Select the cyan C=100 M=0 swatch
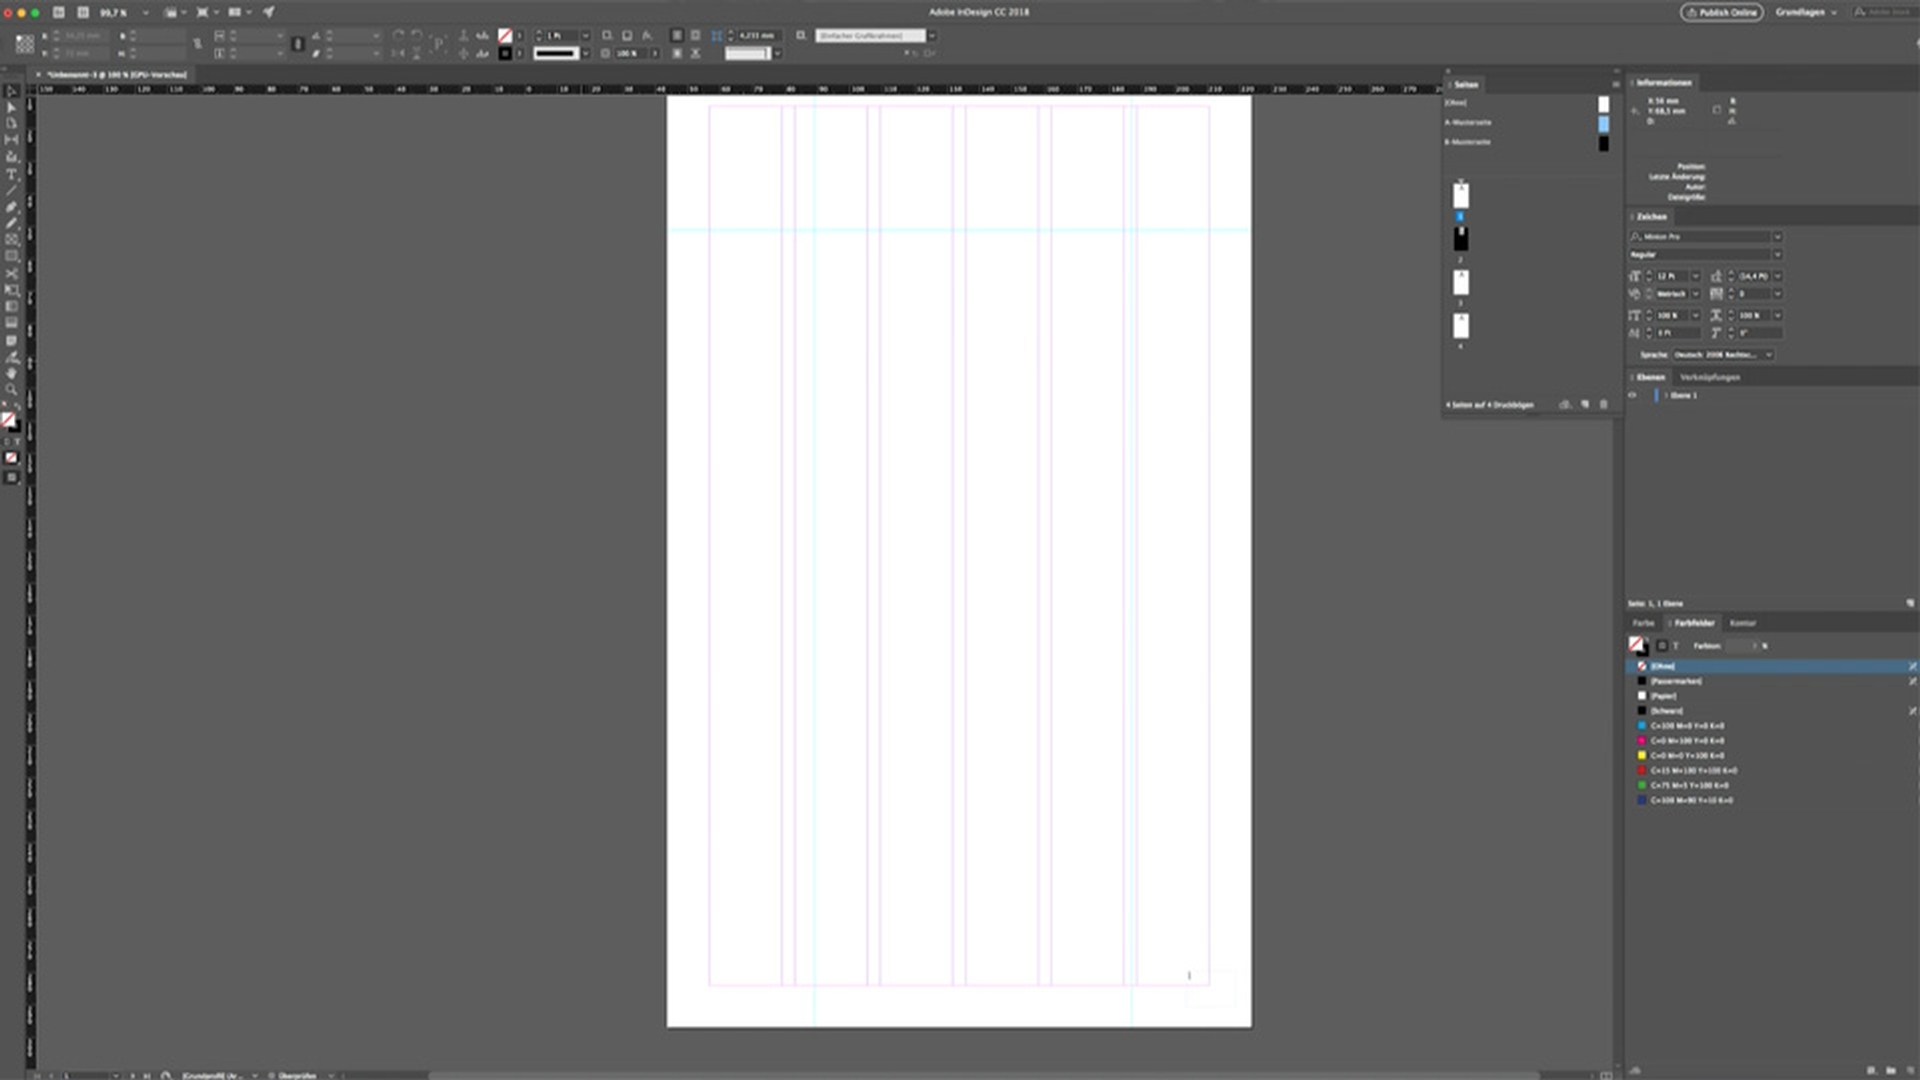1920x1080 pixels. click(1687, 726)
